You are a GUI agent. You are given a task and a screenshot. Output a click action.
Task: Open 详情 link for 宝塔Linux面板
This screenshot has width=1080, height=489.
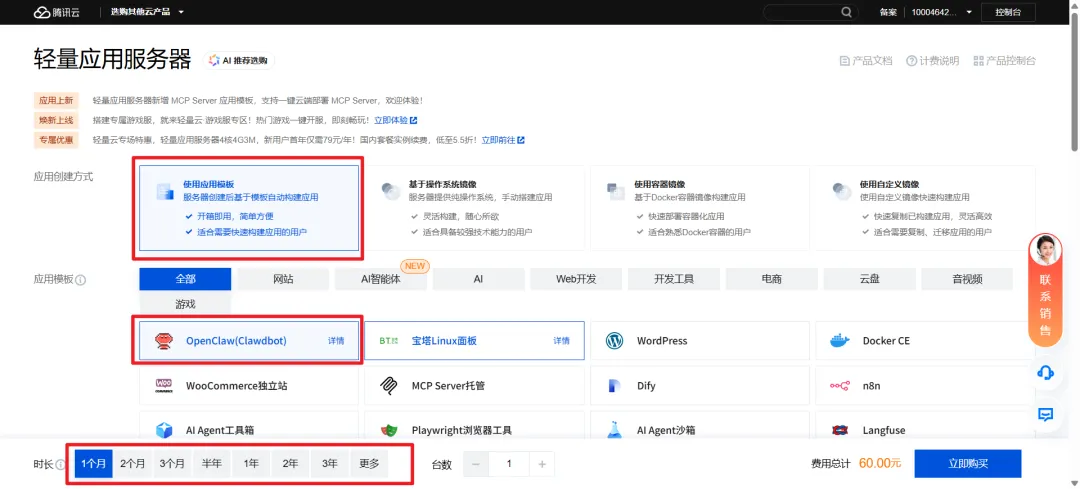coord(561,340)
